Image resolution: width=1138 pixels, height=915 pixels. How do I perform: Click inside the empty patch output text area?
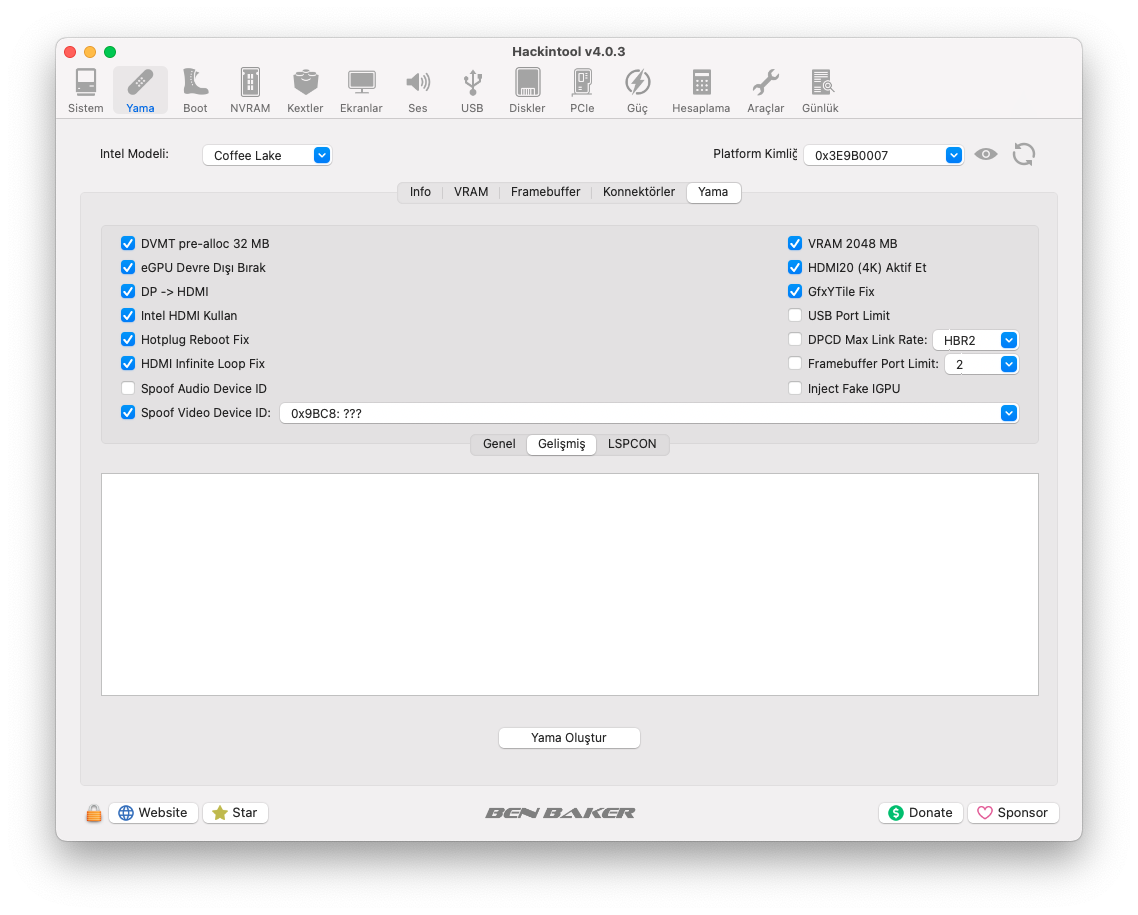569,584
